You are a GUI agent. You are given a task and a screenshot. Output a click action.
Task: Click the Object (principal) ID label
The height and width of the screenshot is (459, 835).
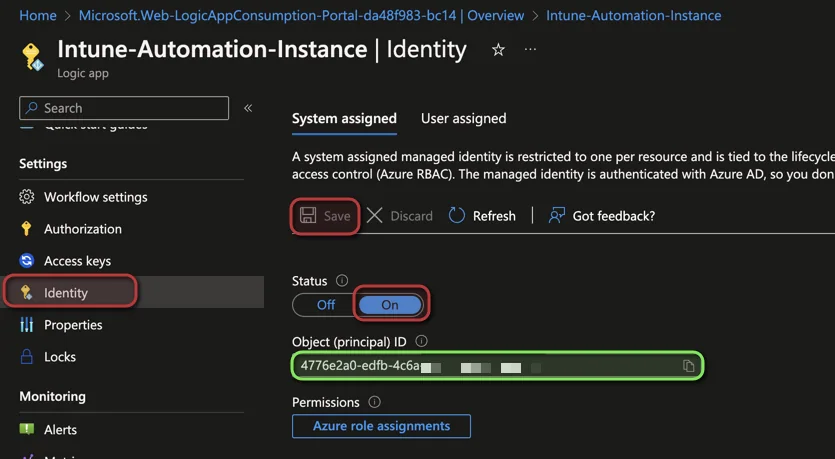click(349, 342)
